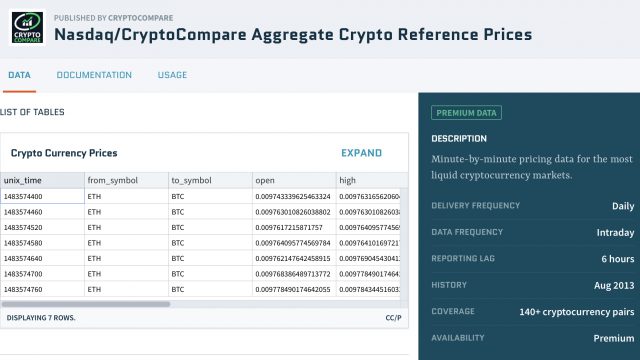Switch to the Documentation tab

[94, 75]
